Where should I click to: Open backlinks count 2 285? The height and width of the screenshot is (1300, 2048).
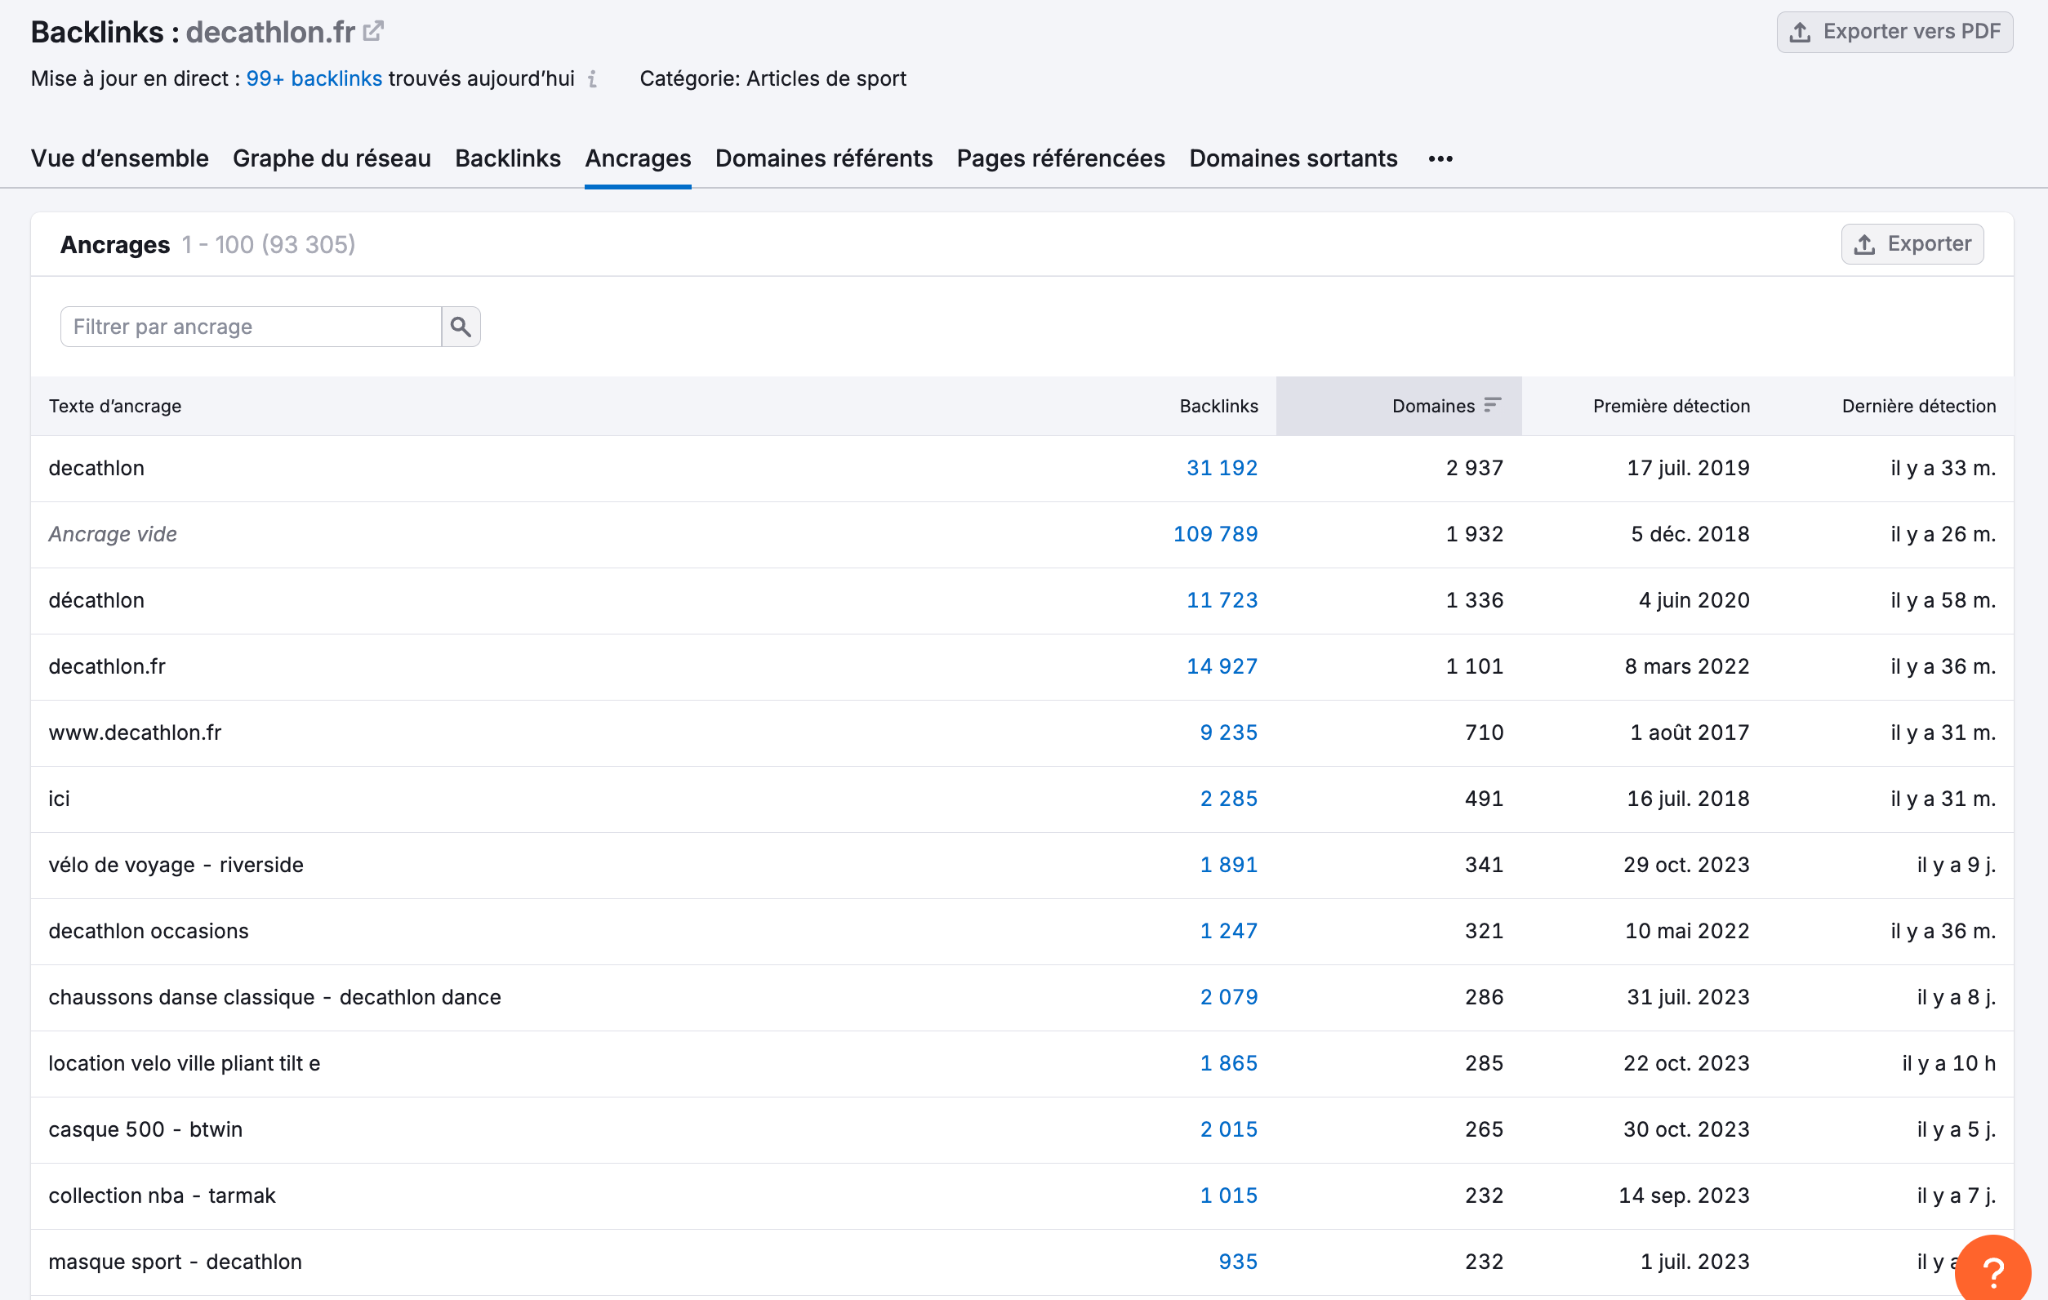click(x=1229, y=798)
